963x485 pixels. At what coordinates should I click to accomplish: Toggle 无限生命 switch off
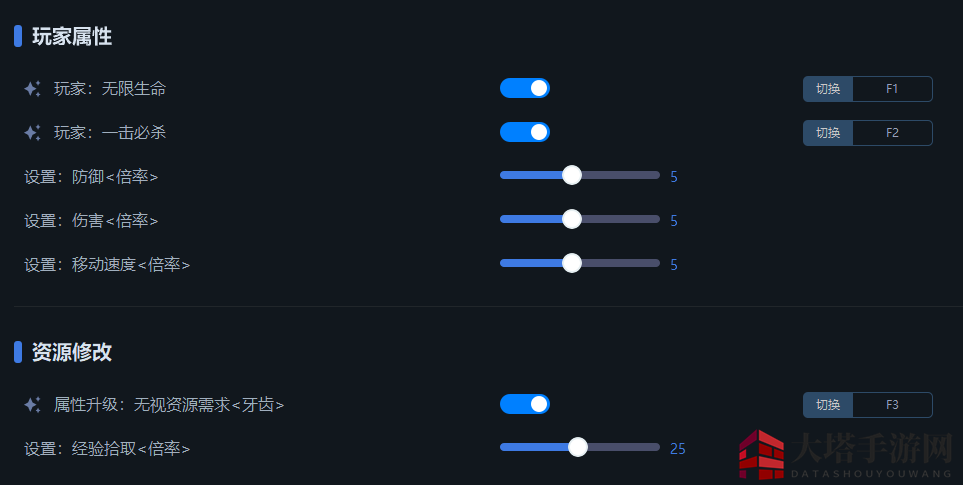point(524,88)
